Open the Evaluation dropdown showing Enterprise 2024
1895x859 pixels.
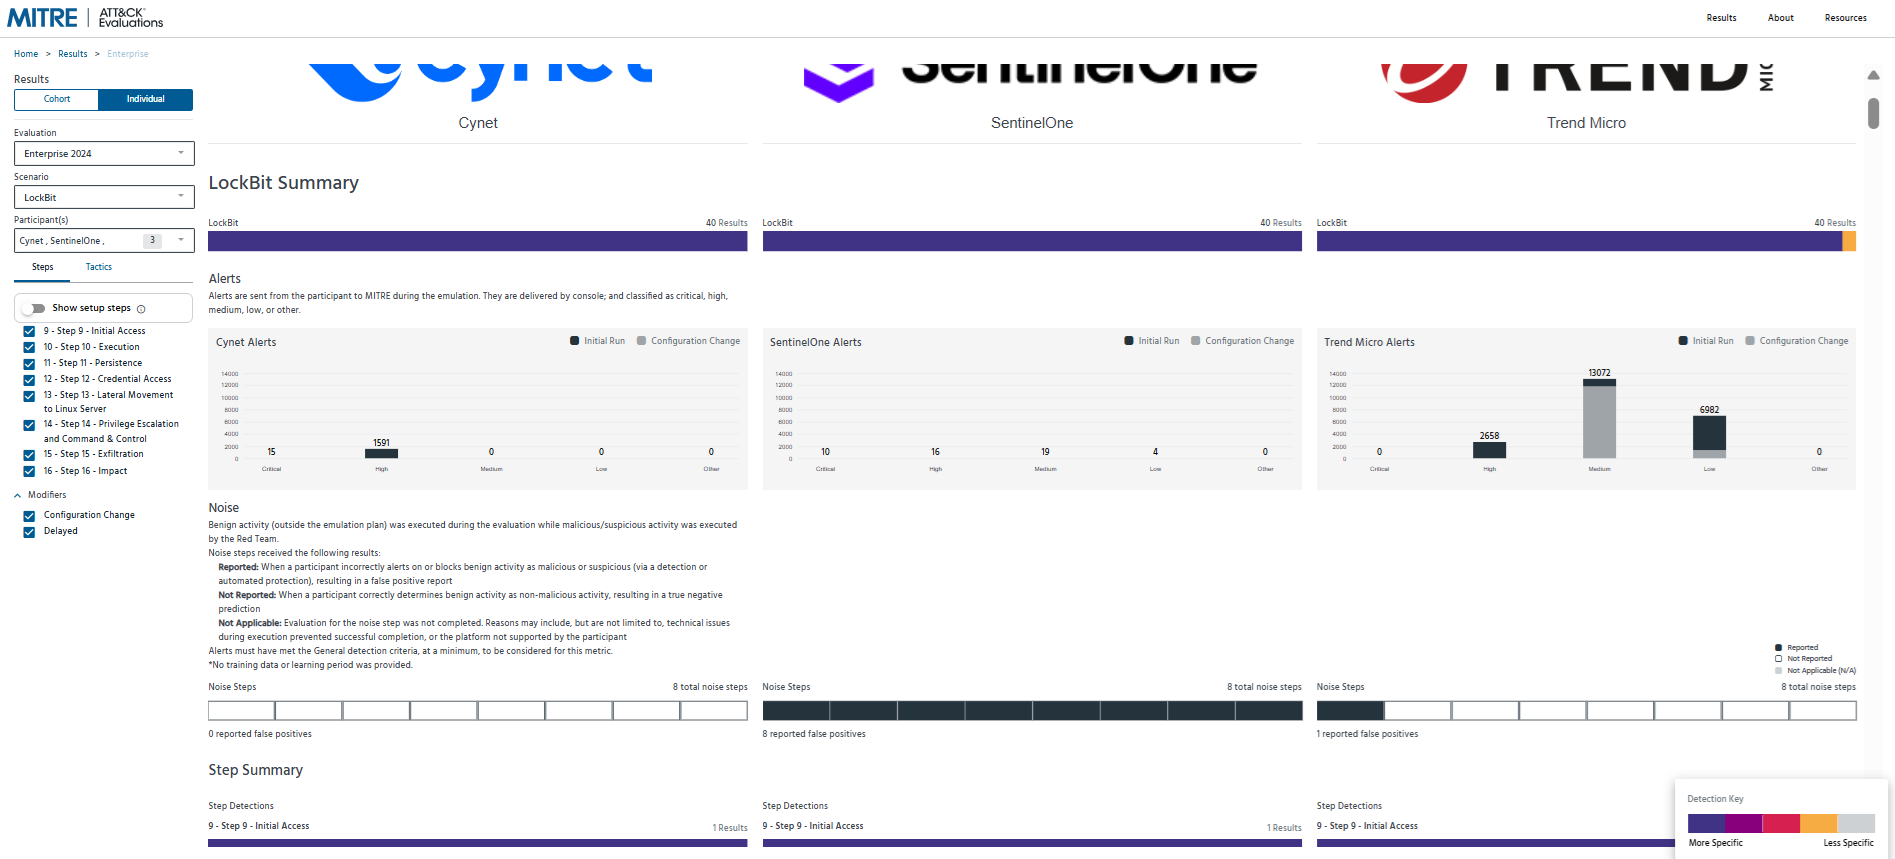coord(104,153)
